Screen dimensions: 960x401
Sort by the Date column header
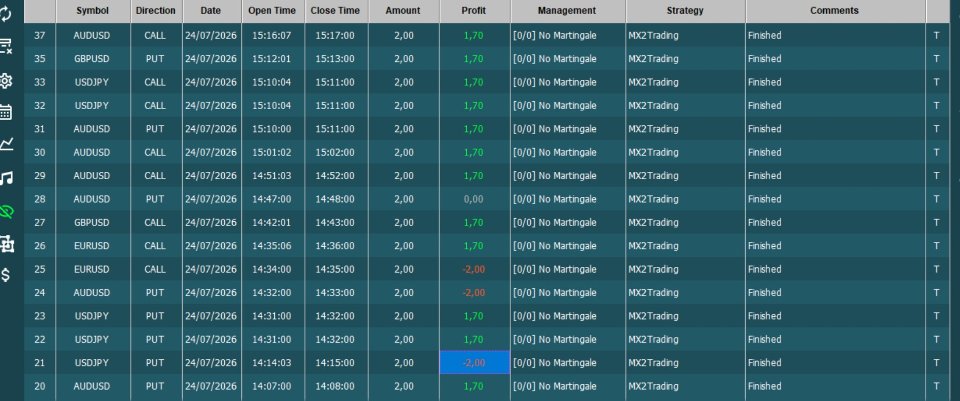coord(211,10)
